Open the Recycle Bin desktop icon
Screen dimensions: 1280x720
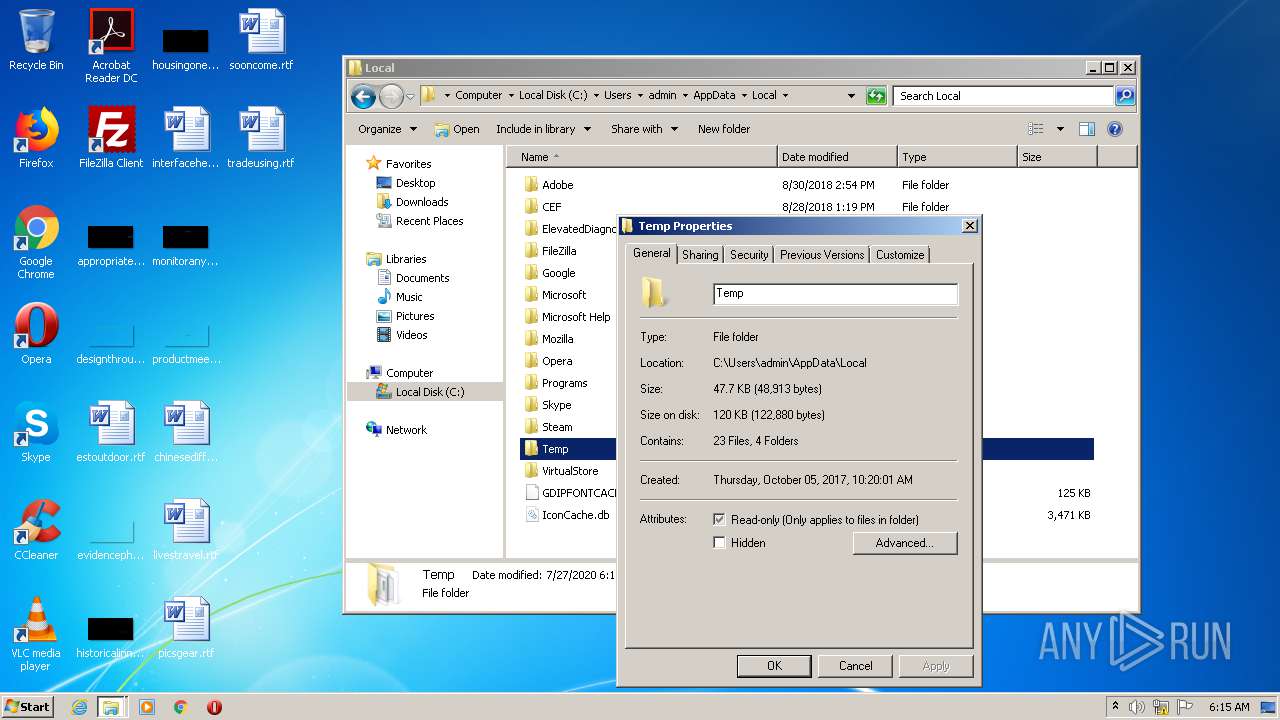[36, 40]
